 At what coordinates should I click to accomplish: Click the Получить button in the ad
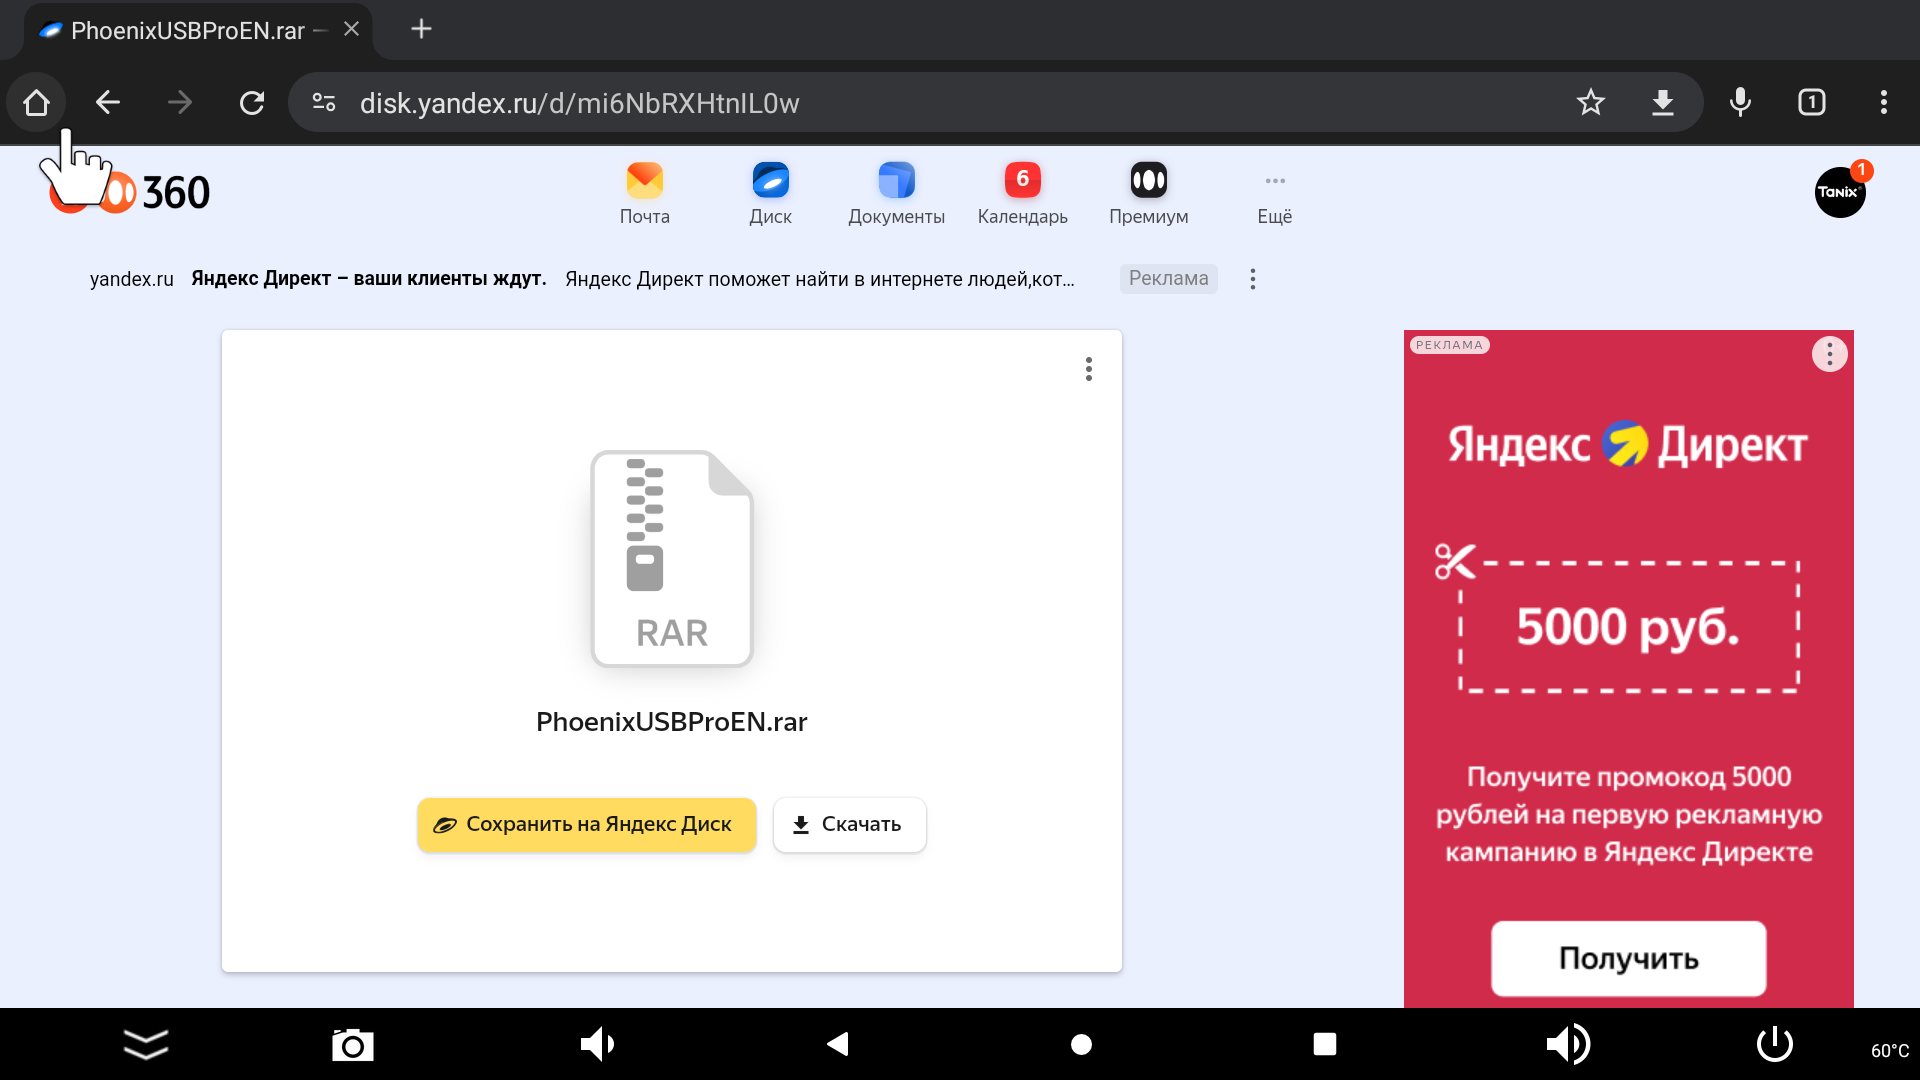pos(1628,958)
